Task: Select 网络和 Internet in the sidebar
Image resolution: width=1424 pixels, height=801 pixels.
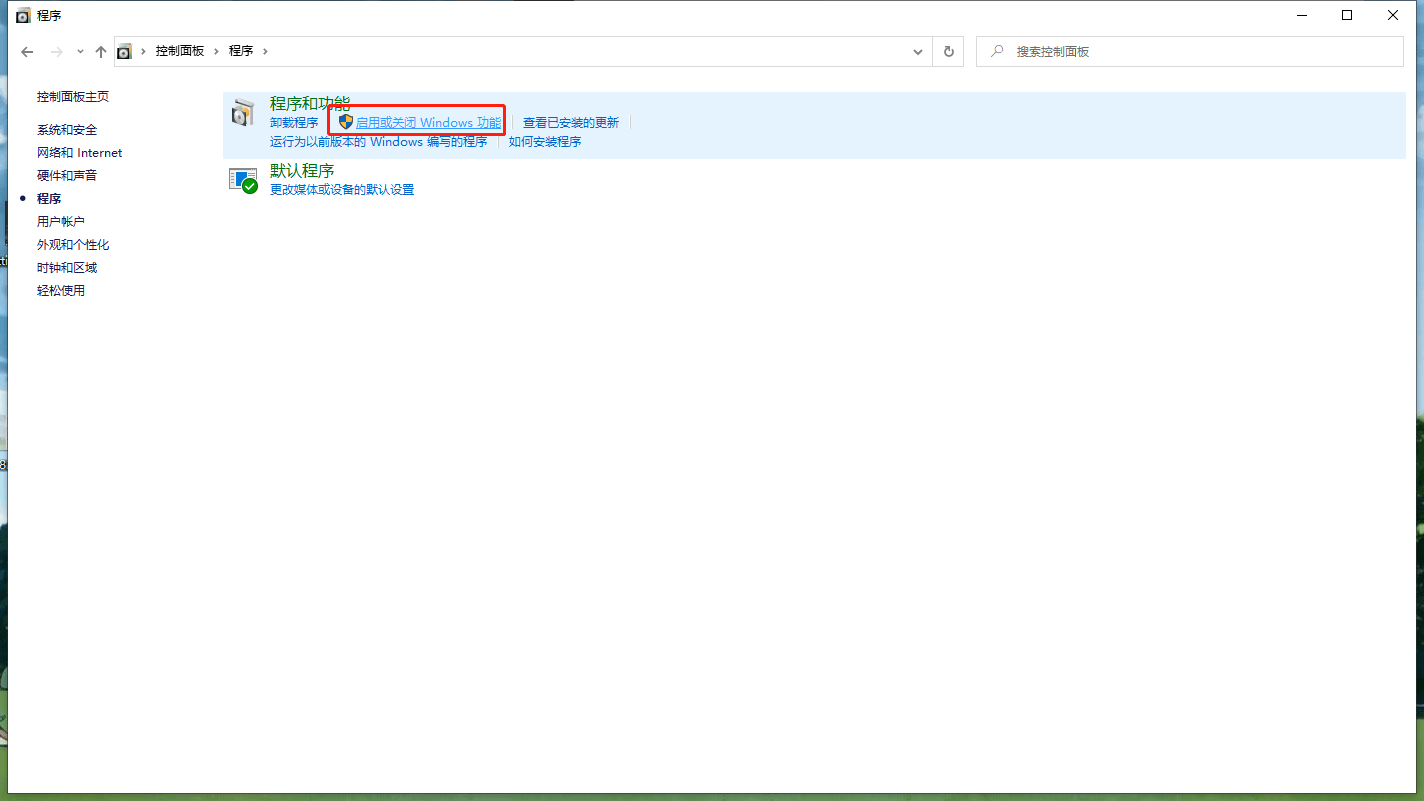Action: point(79,153)
